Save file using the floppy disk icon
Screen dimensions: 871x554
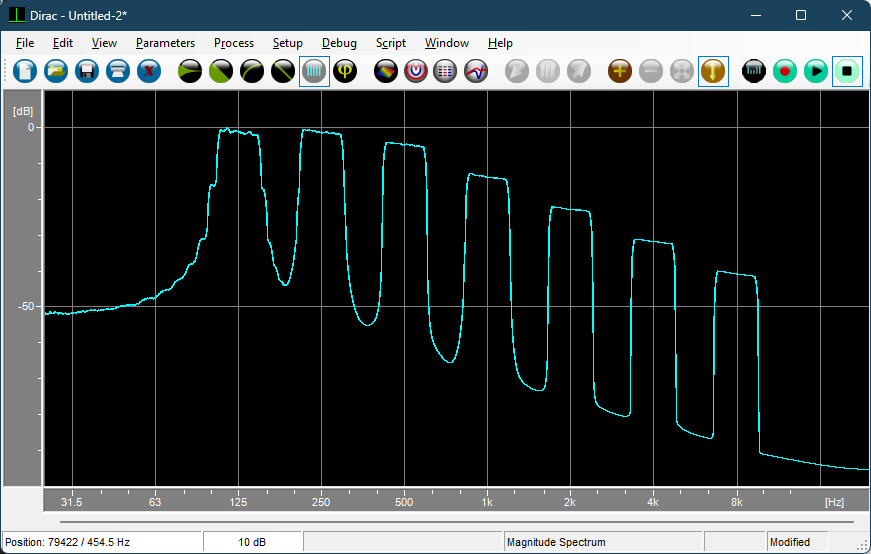point(87,71)
